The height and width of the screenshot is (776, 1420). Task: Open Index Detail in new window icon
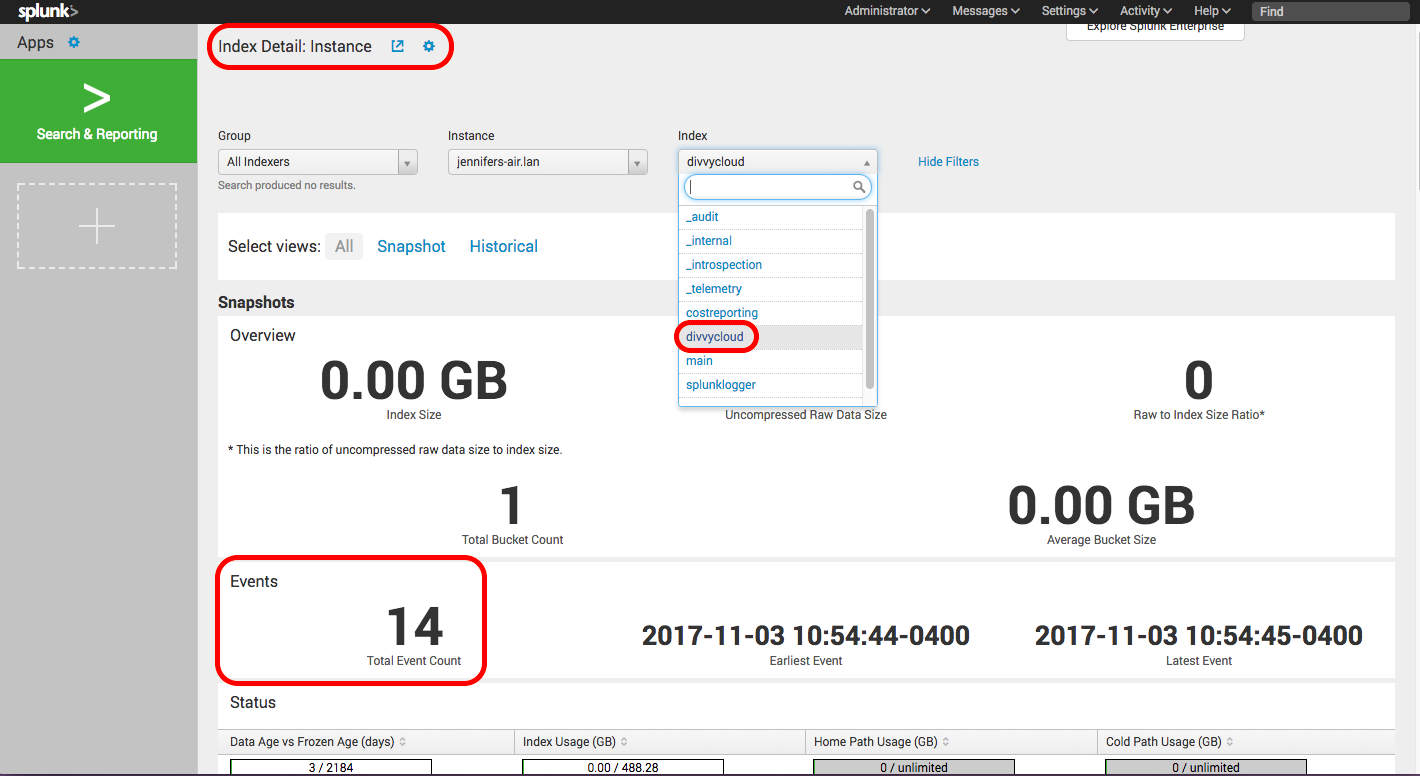pyautogui.click(x=398, y=46)
